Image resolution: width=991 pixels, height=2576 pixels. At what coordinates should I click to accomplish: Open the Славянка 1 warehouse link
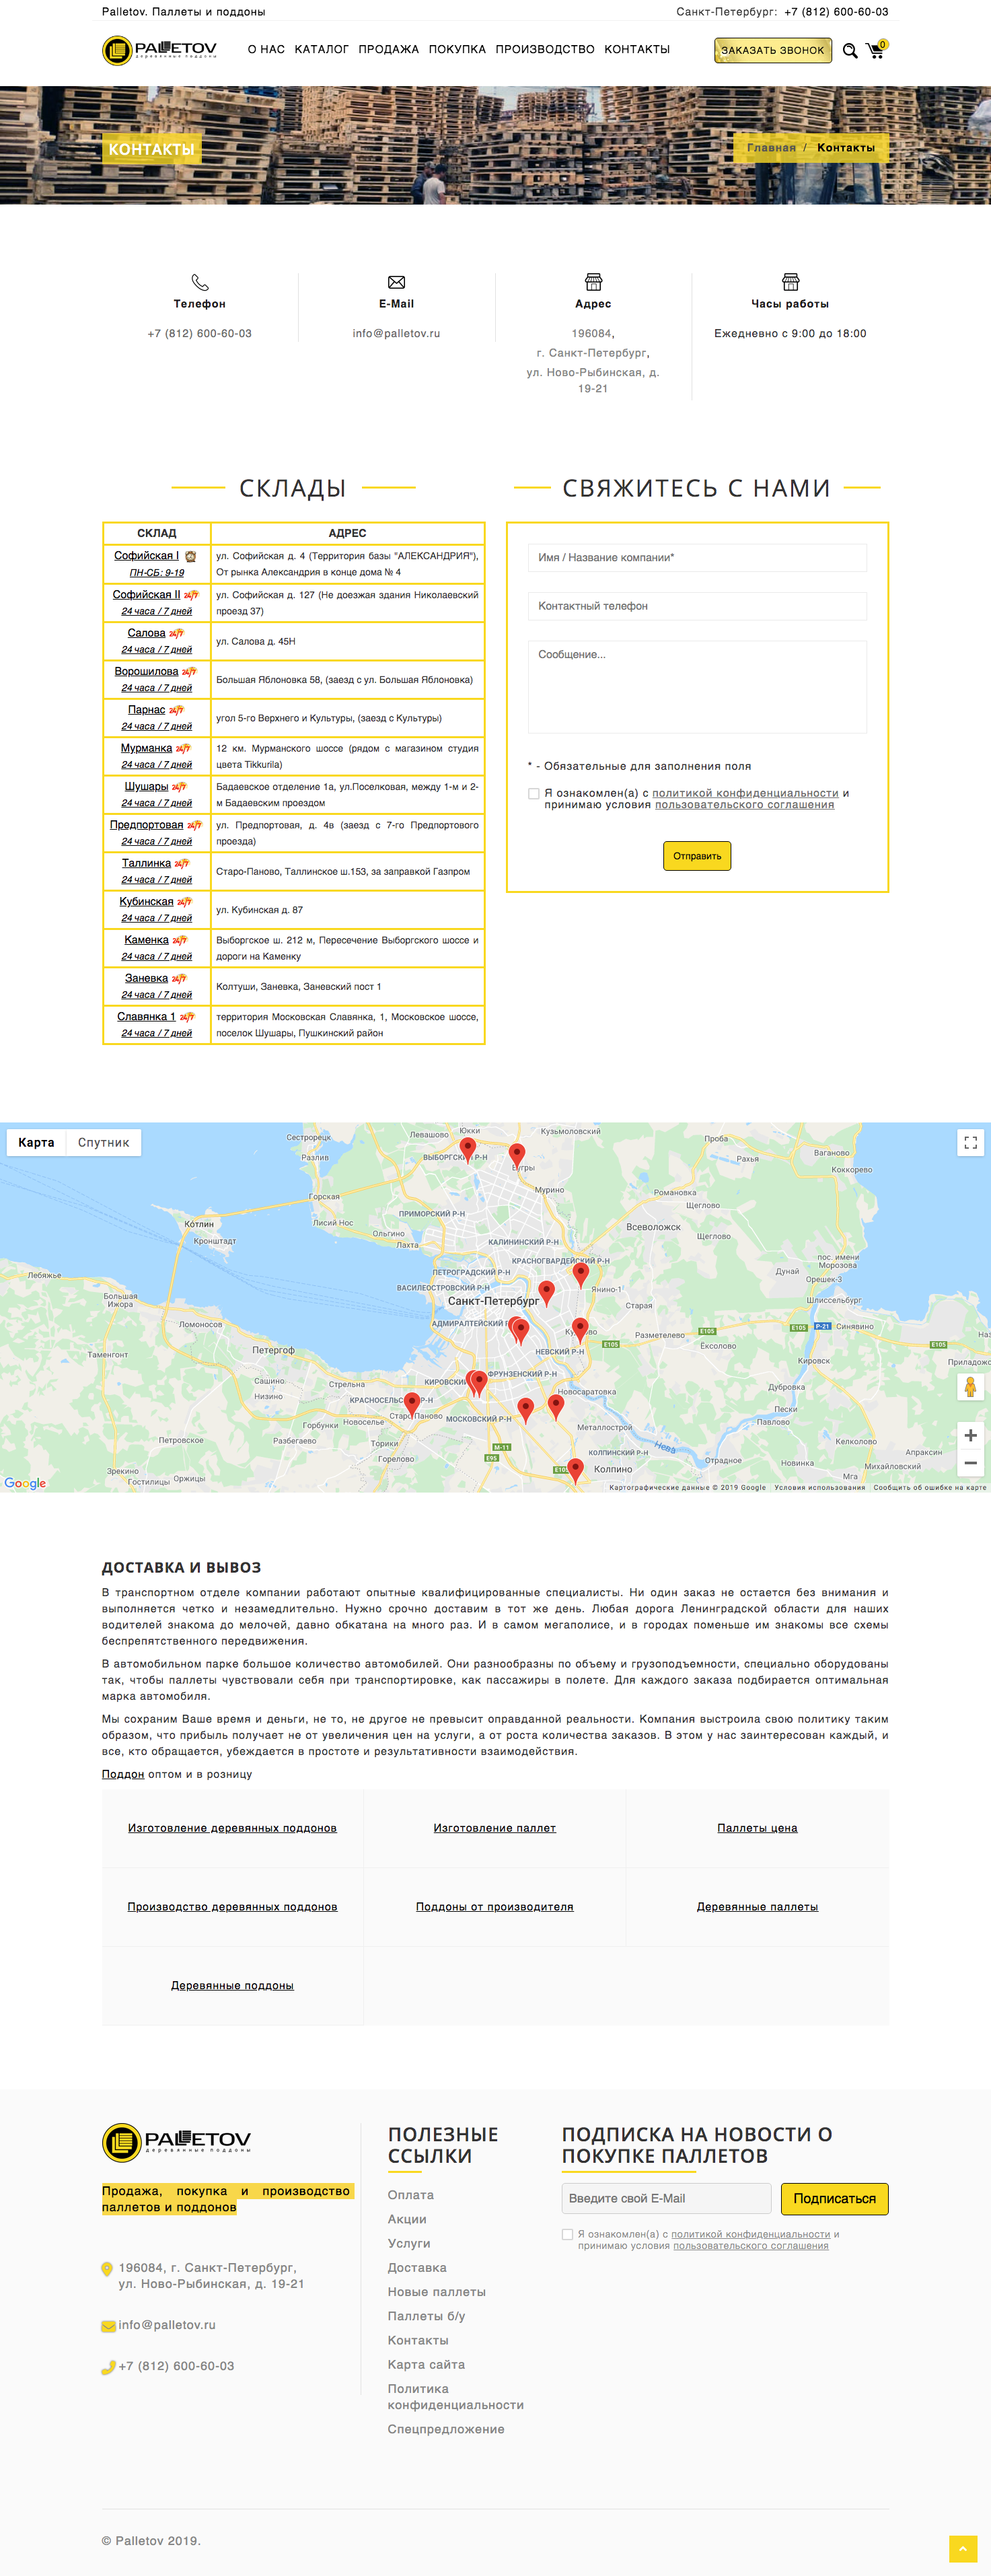tap(146, 1017)
